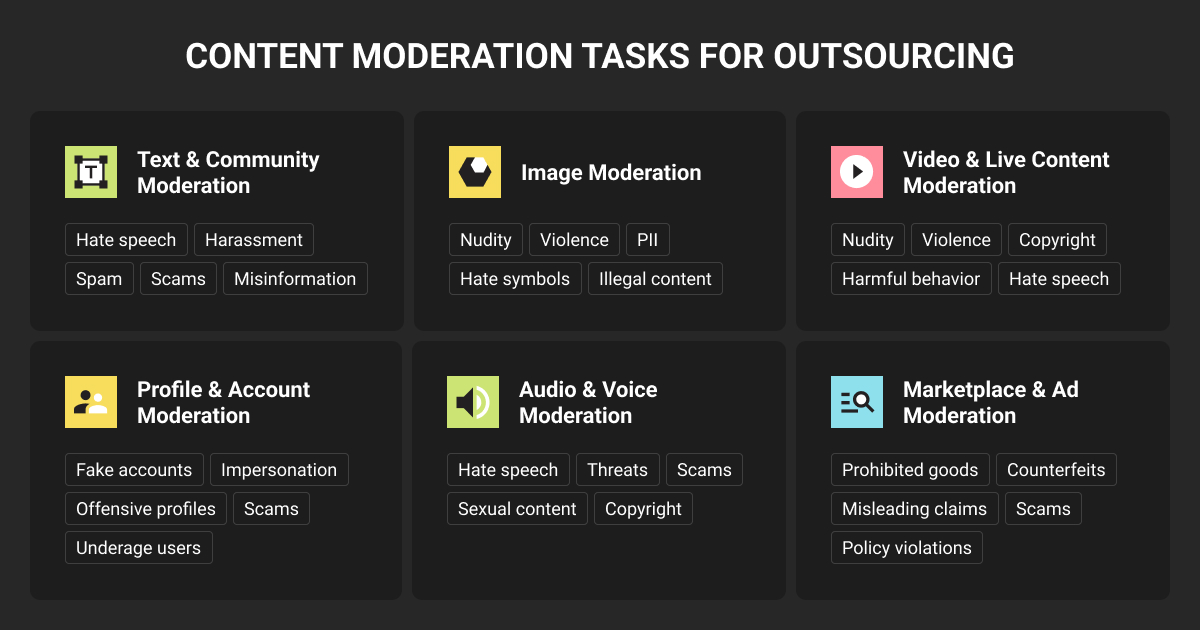The width and height of the screenshot is (1200, 630).
Task: Click the Audio & Voice Moderation heading
Action: (588, 402)
